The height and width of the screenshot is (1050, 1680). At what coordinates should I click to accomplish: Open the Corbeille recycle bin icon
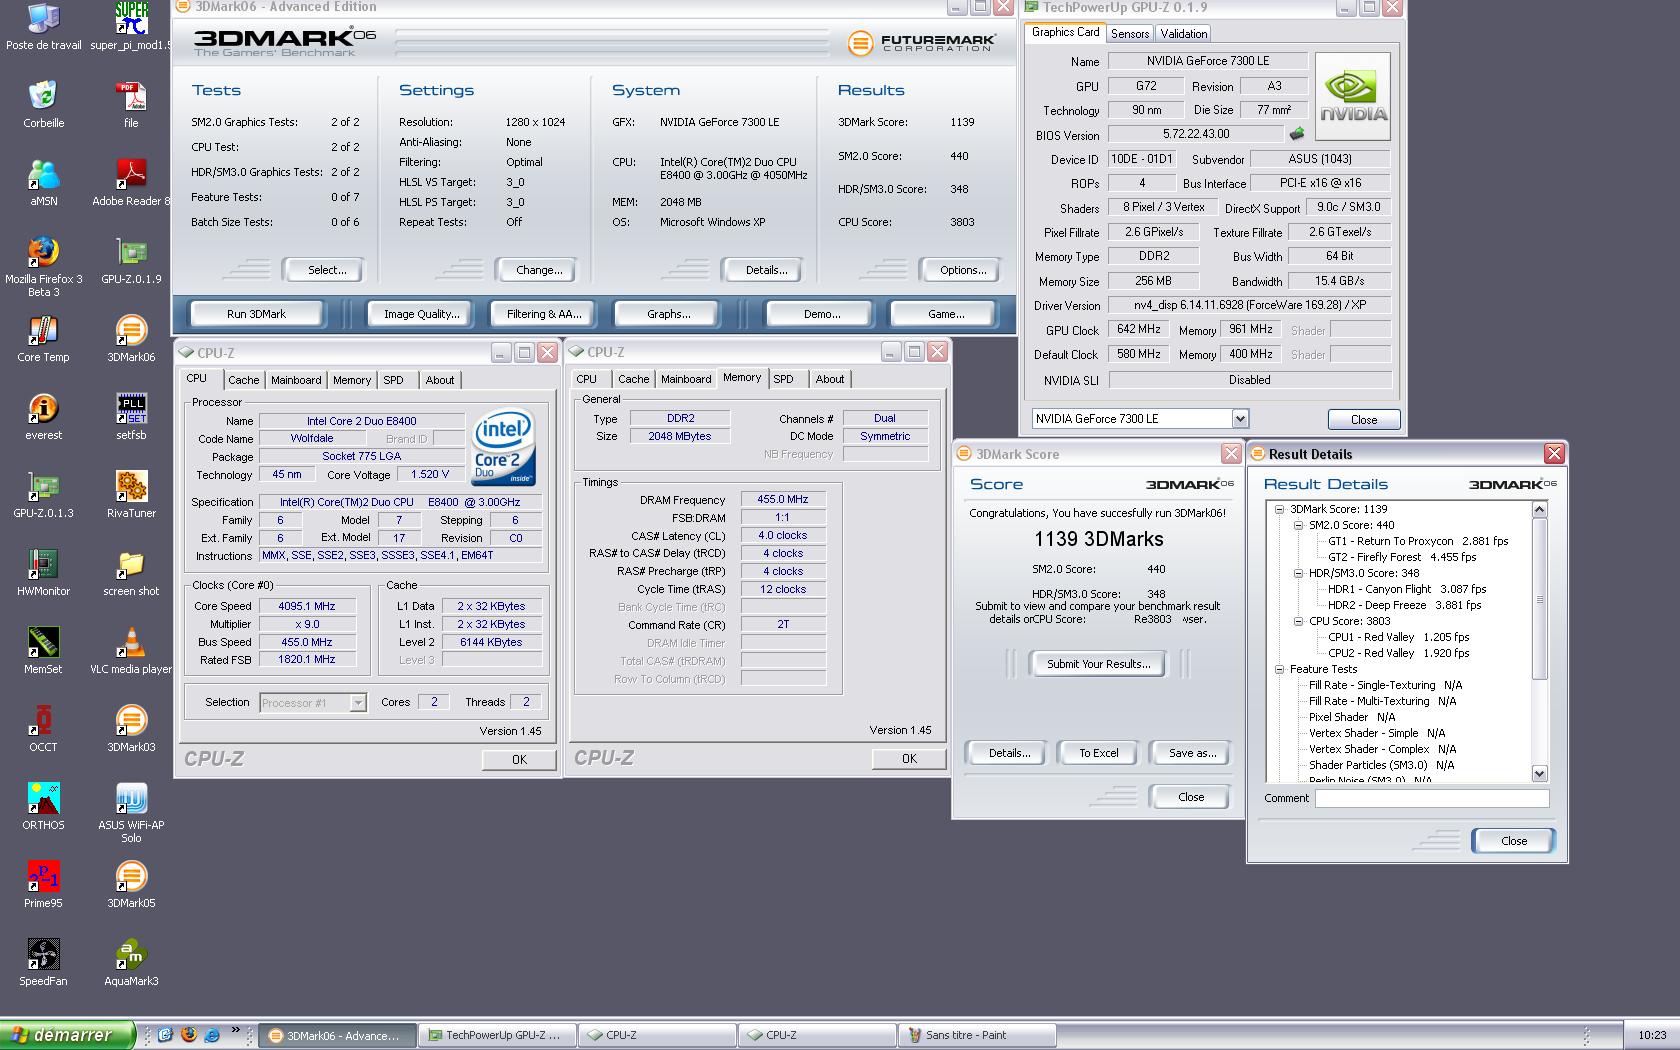click(x=43, y=105)
